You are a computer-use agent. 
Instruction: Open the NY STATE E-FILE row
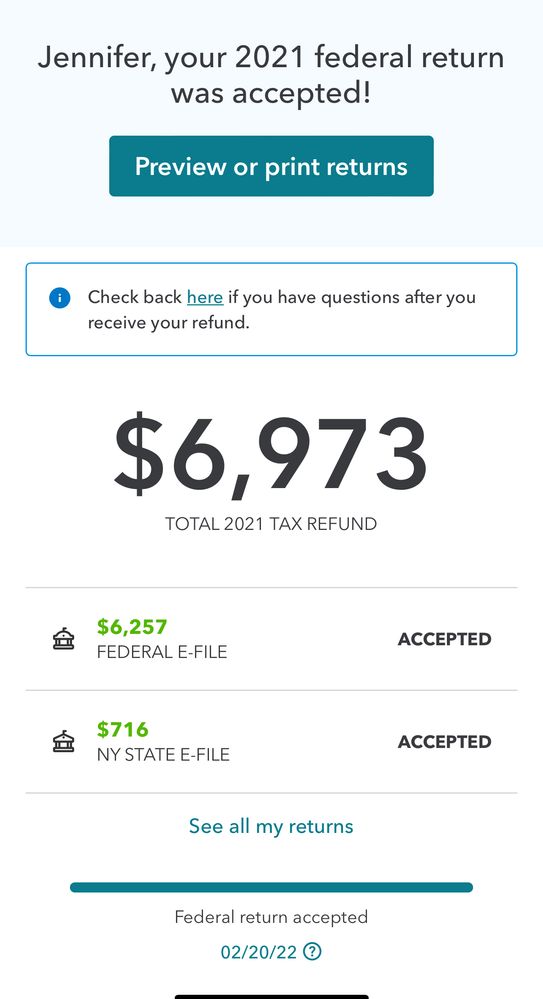pyautogui.click(x=271, y=742)
